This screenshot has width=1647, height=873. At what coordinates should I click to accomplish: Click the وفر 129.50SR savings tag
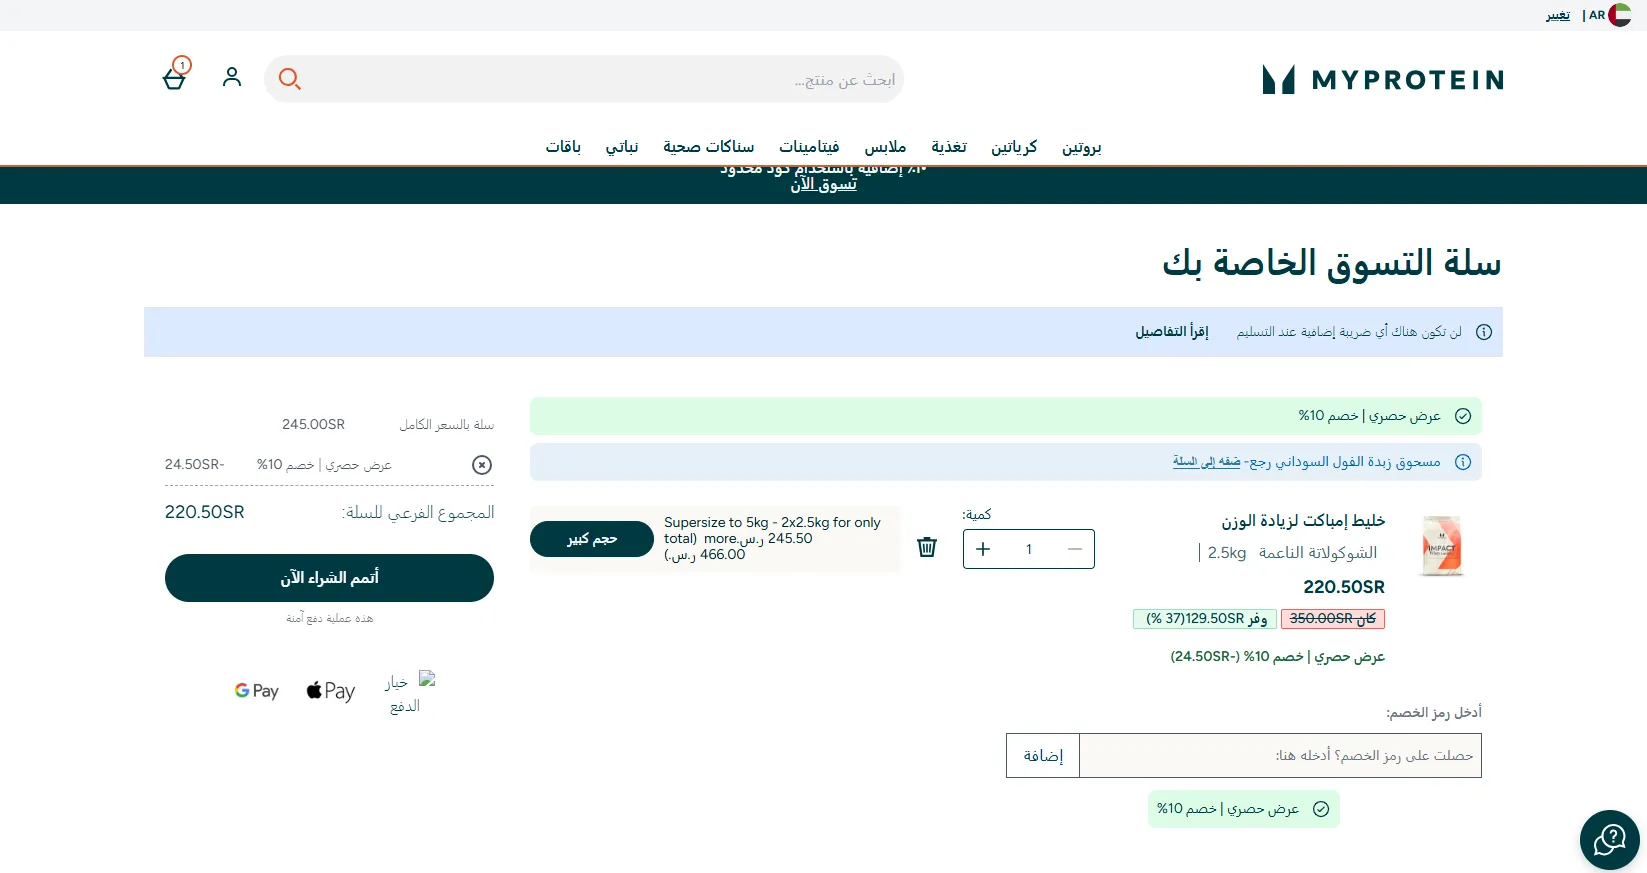[1205, 619]
